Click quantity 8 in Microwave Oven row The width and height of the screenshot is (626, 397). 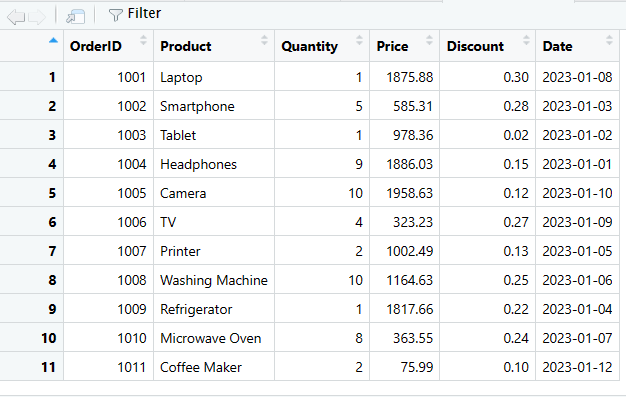359,338
